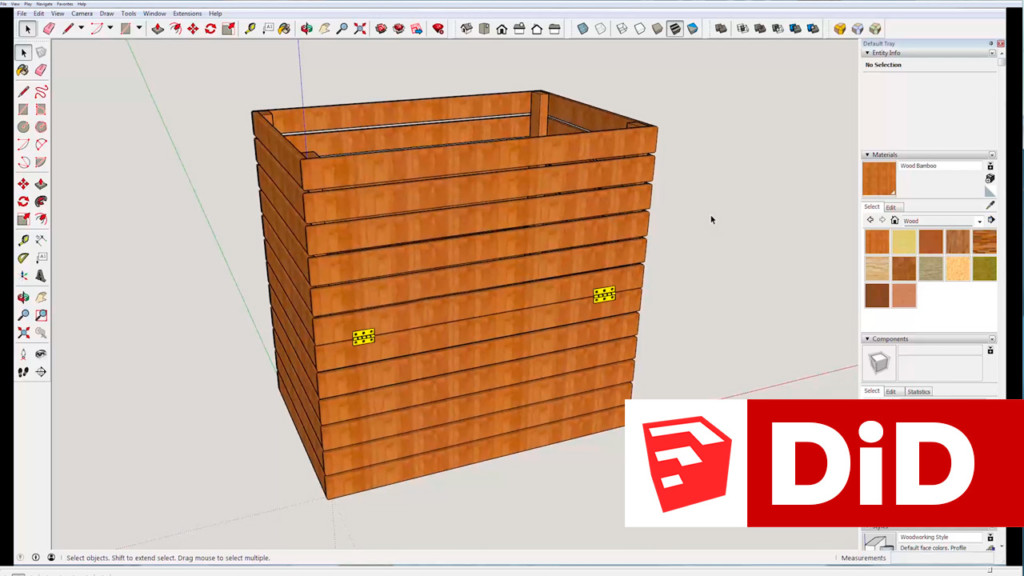Open the Window menu
Viewport: 1024px width, 576px height.
point(154,13)
